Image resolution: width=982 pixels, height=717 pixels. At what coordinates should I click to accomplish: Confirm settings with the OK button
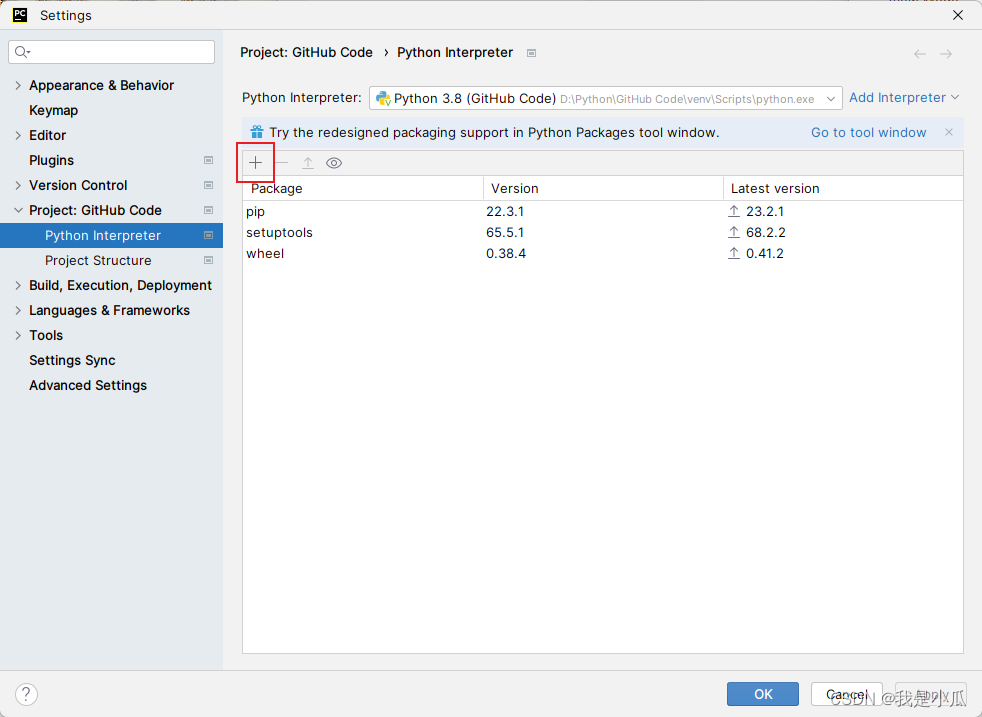762,694
